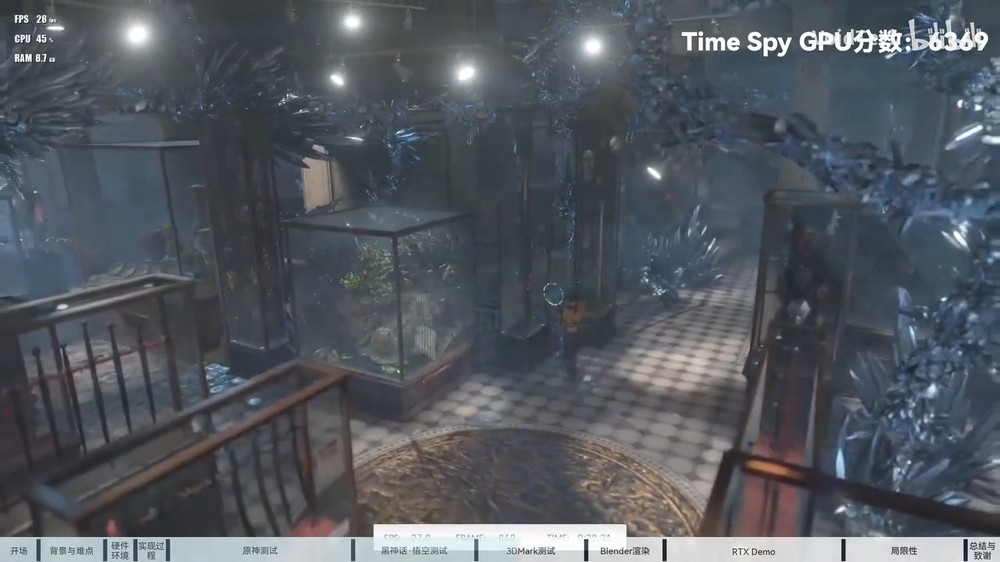Click the CPU 45% overlay readout

(x=33, y=39)
